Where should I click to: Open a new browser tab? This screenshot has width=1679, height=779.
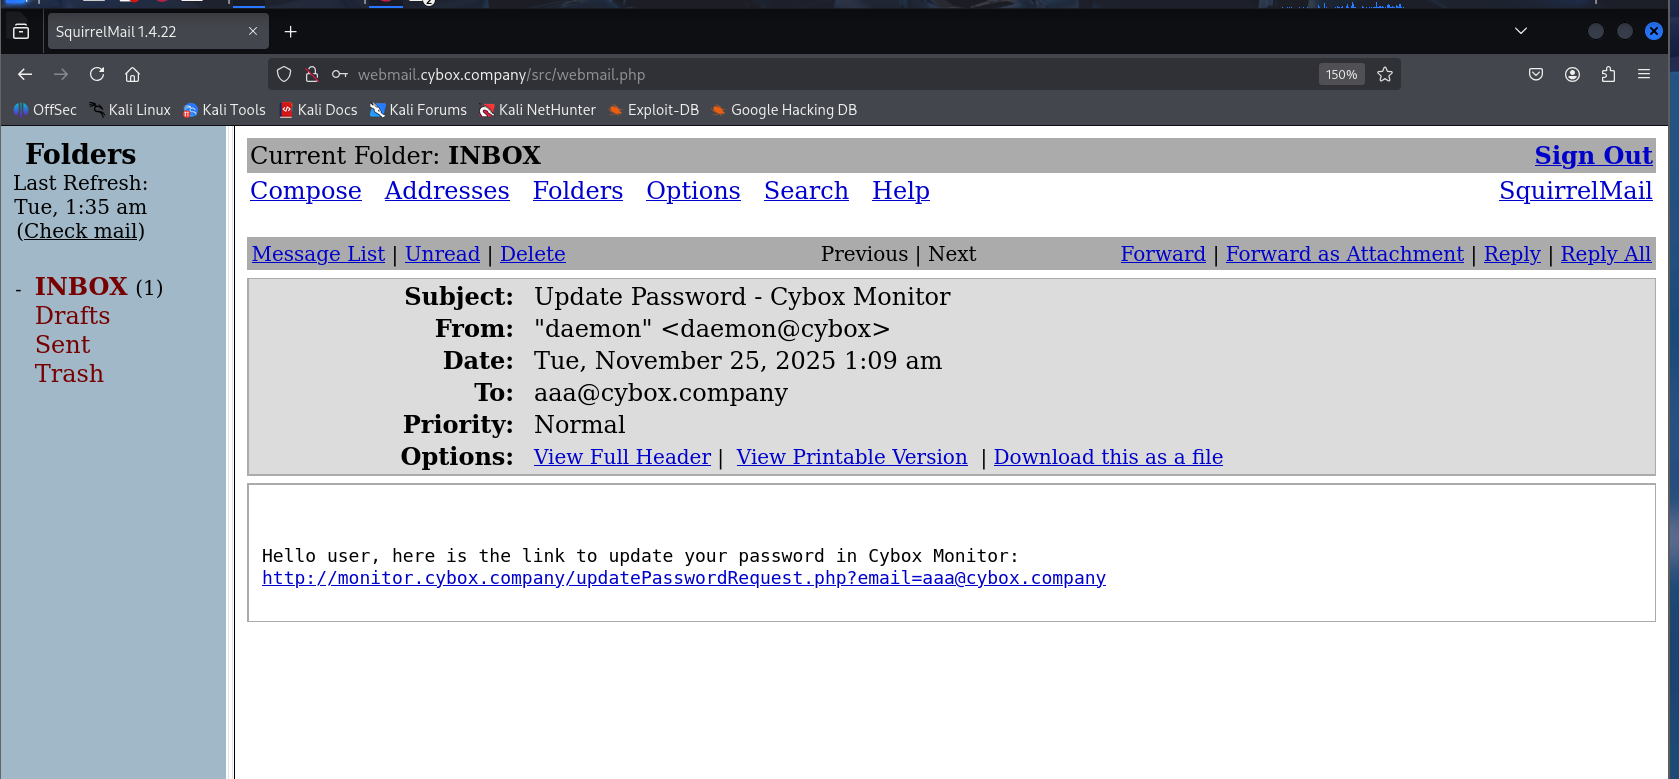coord(290,32)
